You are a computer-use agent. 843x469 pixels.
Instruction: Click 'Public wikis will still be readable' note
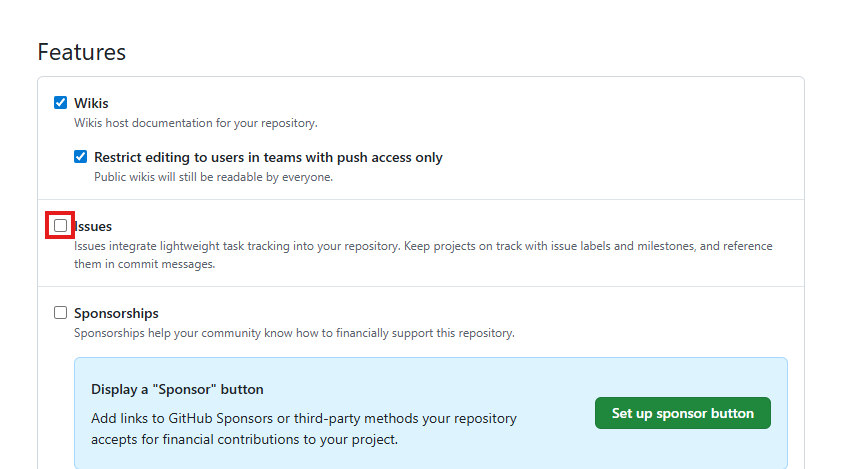(x=213, y=177)
